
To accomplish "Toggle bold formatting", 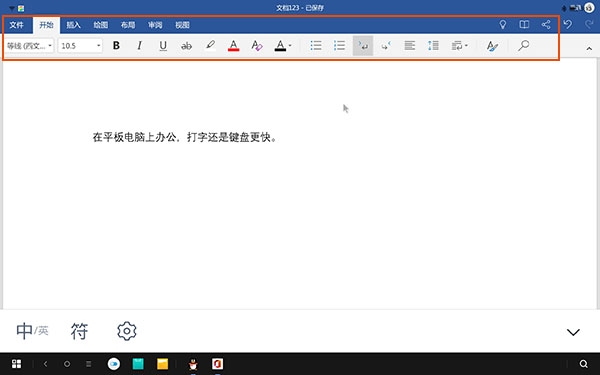I will [116, 46].
